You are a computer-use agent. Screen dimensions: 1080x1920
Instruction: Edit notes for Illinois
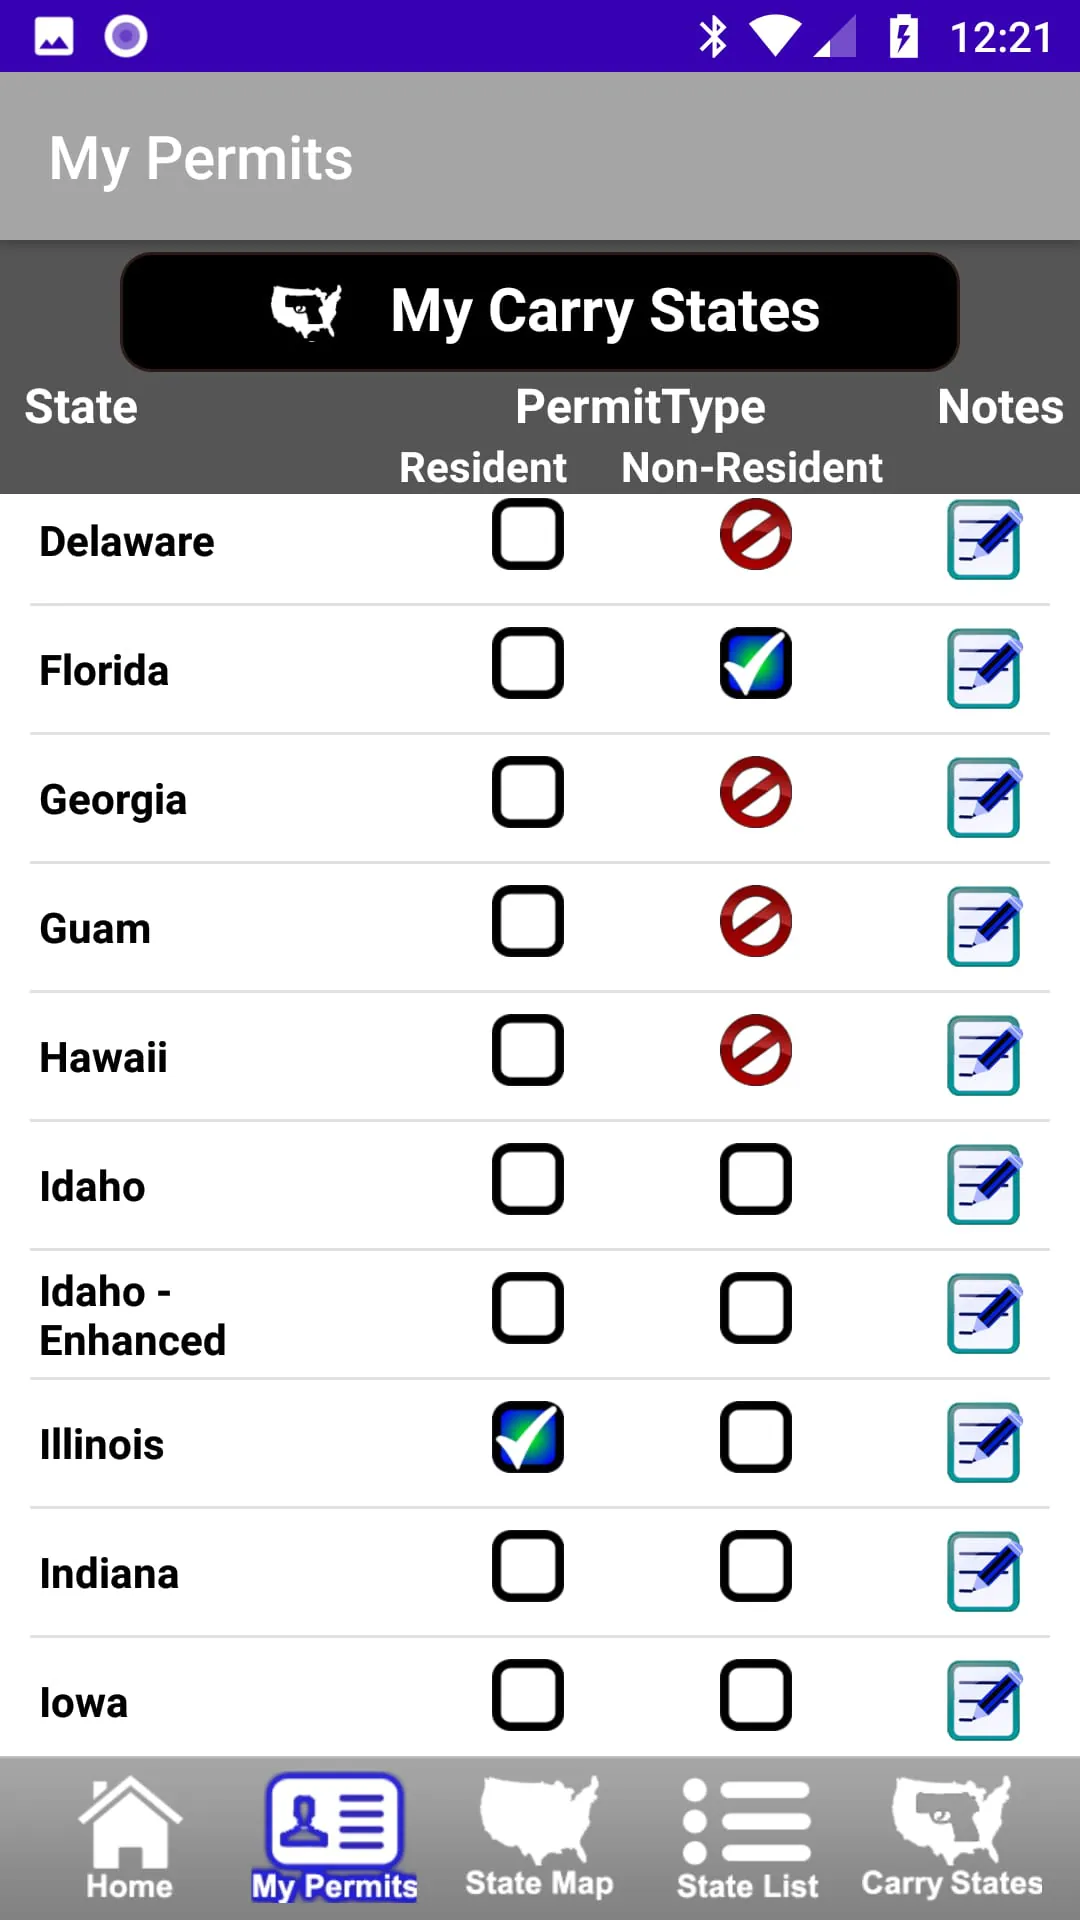(x=983, y=1442)
